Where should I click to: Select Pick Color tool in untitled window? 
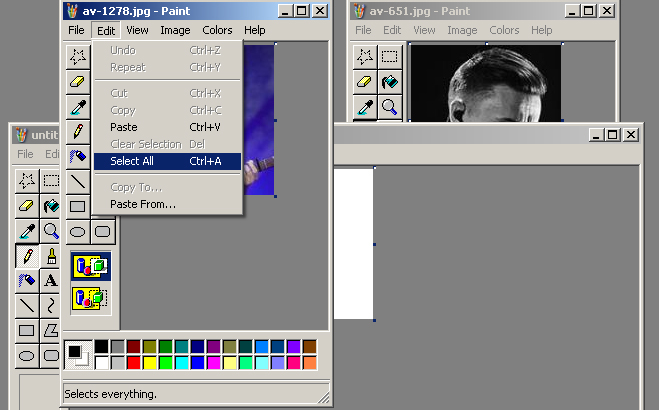27,231
